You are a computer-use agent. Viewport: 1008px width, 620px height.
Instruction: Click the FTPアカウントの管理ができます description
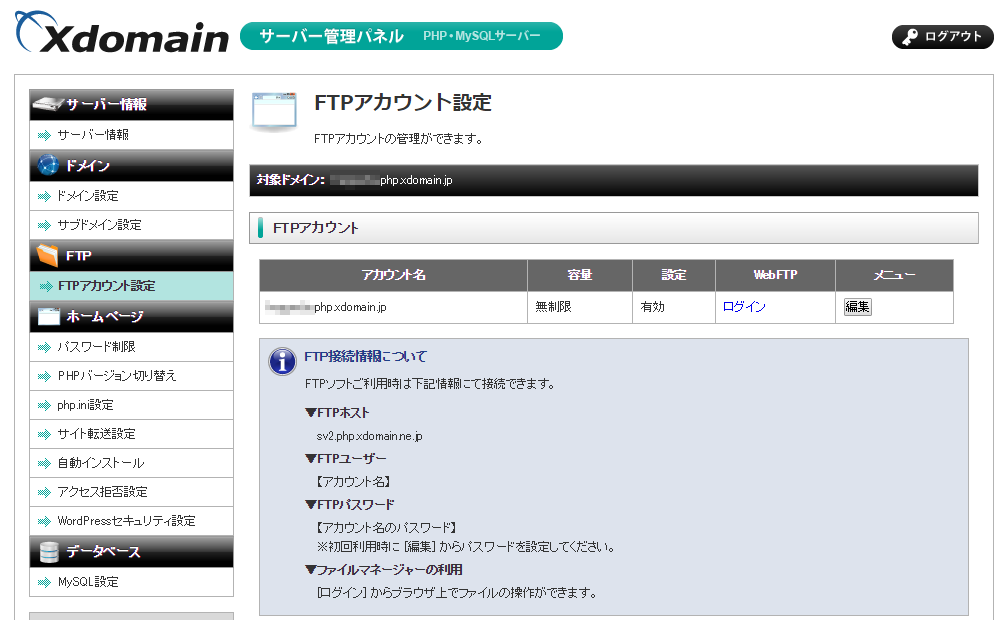(399, 139)
